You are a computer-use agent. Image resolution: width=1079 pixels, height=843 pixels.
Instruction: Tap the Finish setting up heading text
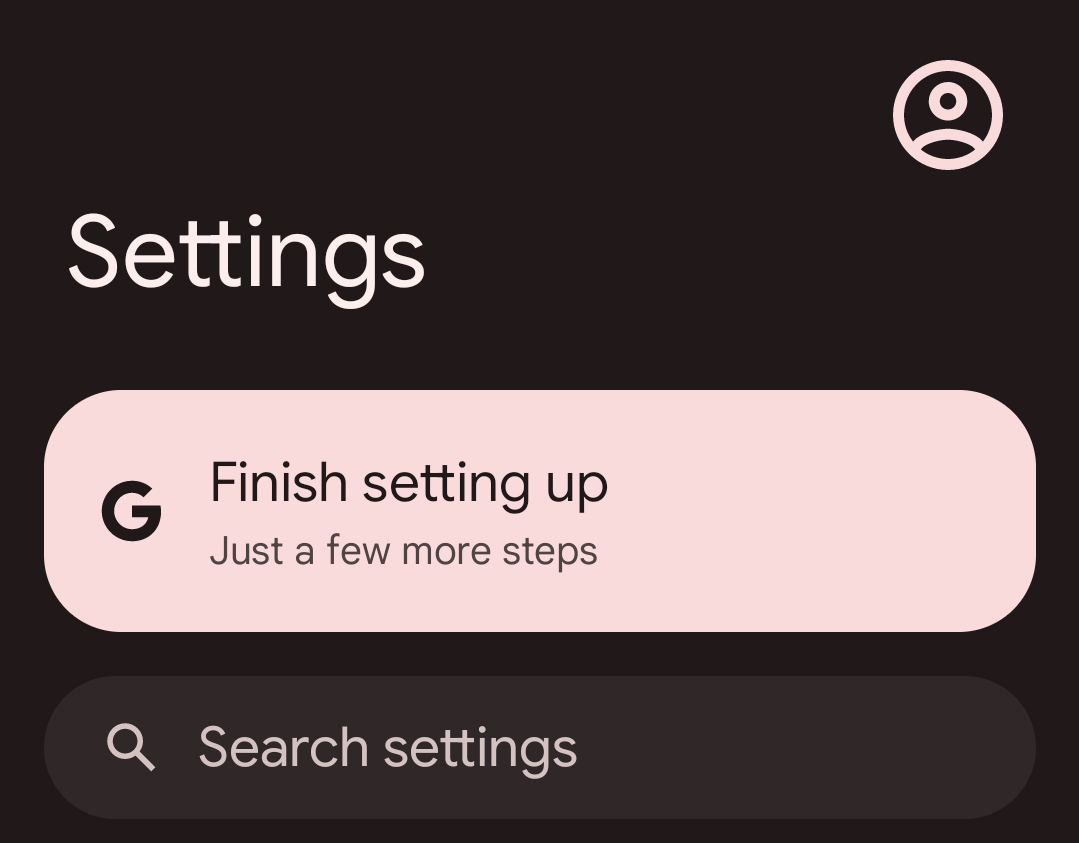pyautogui.click(x=408, y=483)
